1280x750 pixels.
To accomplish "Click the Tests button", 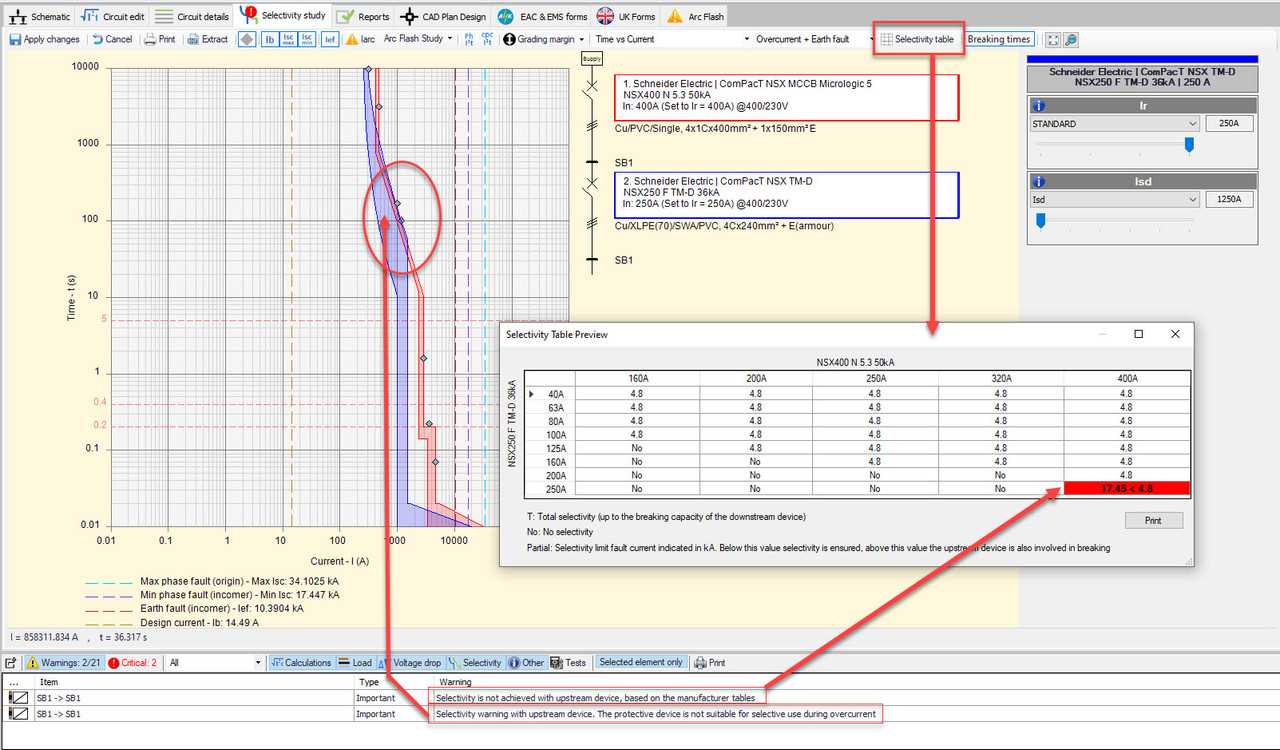I will coord(569,663).
